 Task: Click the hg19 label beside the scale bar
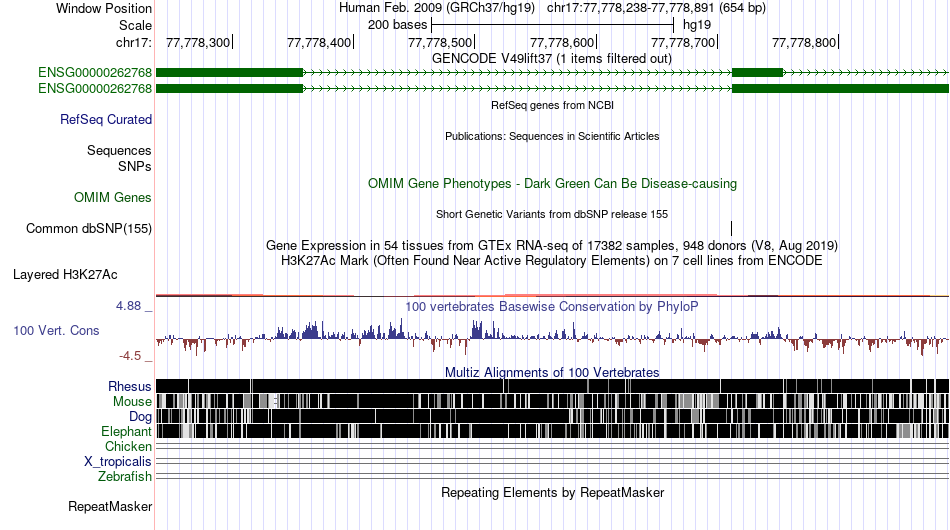tap(697, 25)
